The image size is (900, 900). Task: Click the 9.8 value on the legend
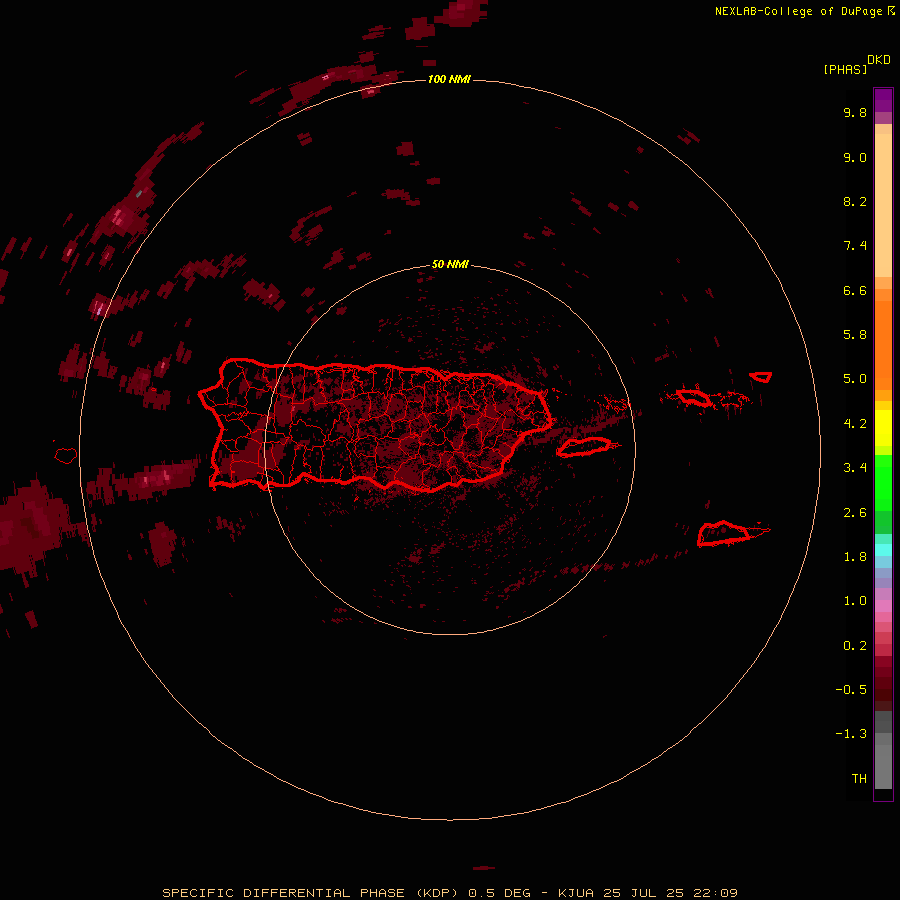[855, 112]
